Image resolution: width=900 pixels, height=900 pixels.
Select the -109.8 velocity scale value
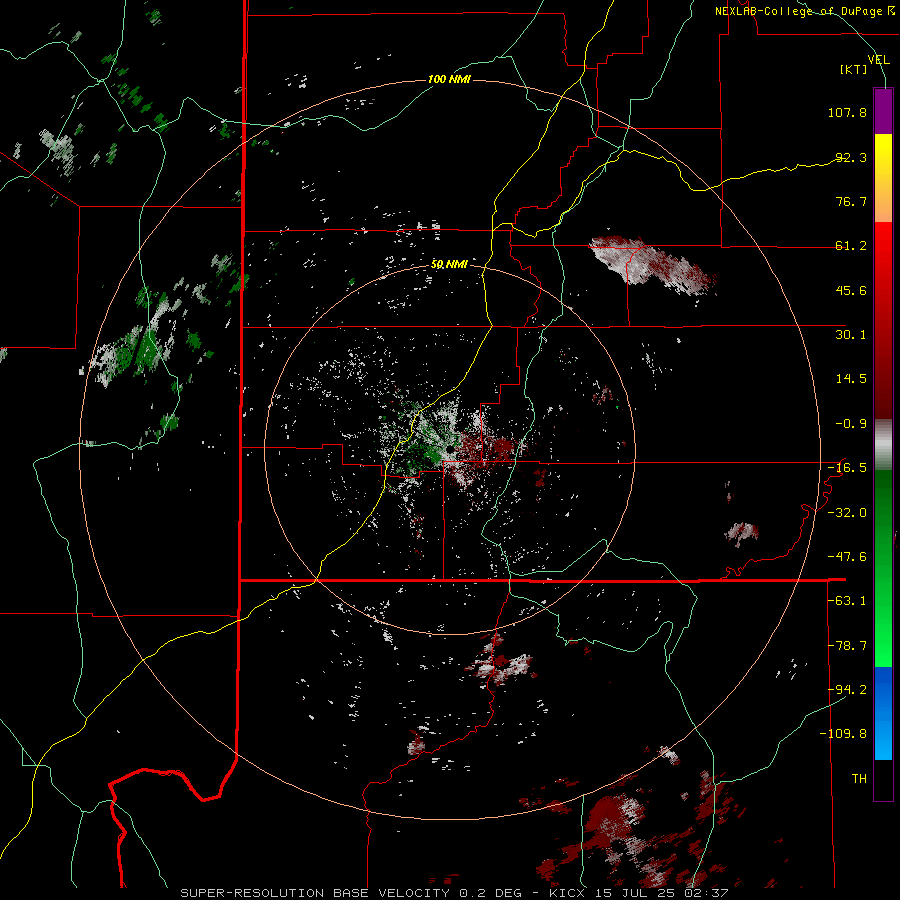pyautogui.click(x=843, y=734)
